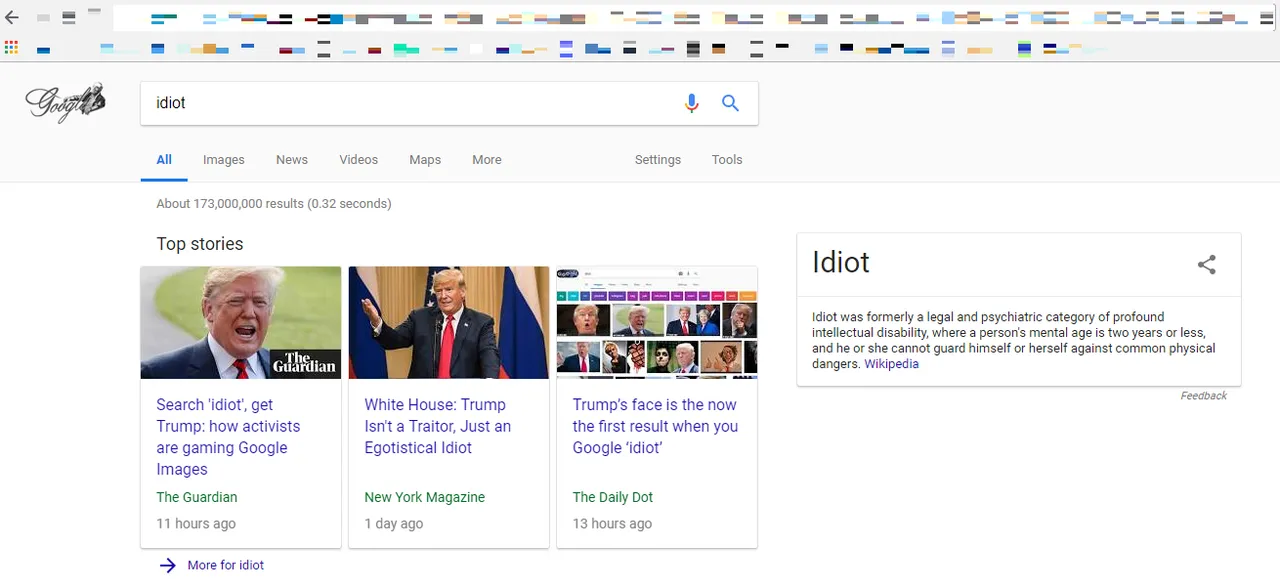Open 'Search idiot, get Trump' Guardian story
1280x579 pixels.
click(228, 437)
